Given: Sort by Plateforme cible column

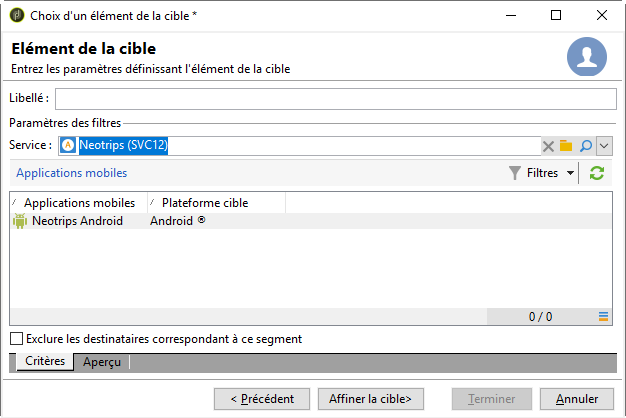Looking at the screenshot, I should pos(216,203).
